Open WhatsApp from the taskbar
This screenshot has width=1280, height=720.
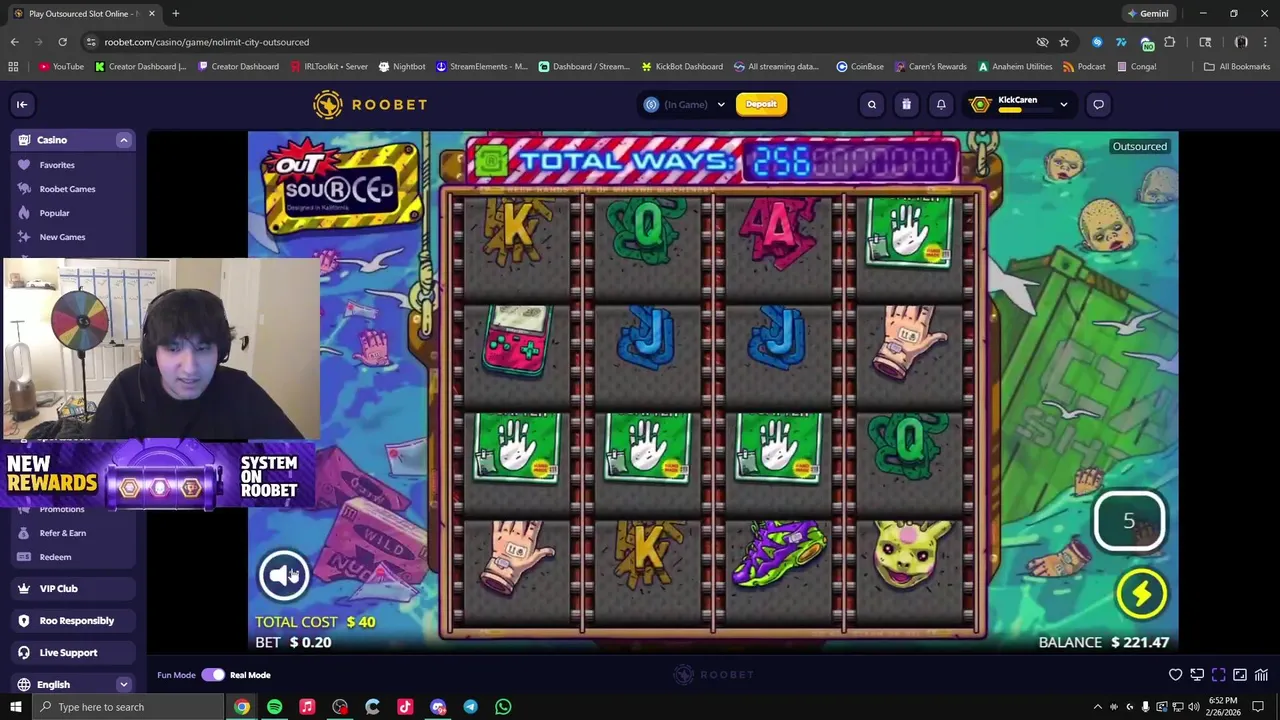click(503, 707)
